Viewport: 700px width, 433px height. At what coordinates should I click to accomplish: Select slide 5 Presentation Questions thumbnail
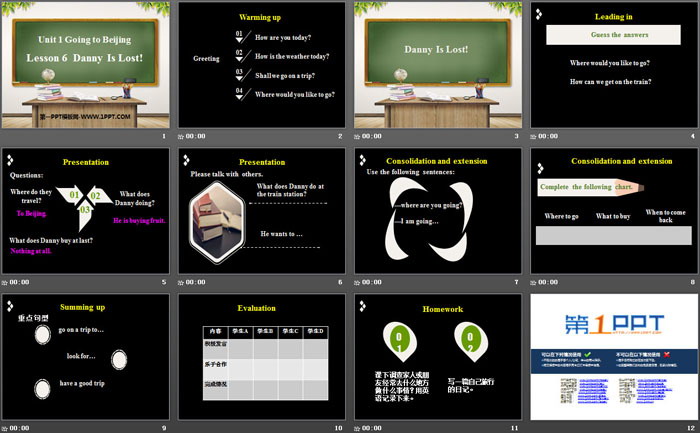pos(86,211)
